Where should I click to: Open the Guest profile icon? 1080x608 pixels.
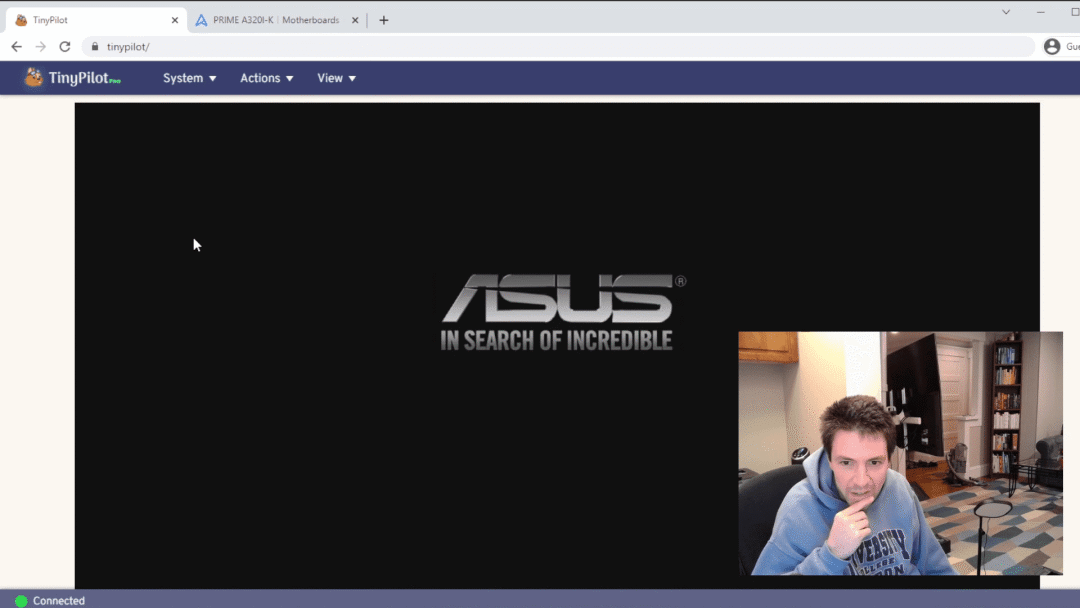tap(1051, 47)
